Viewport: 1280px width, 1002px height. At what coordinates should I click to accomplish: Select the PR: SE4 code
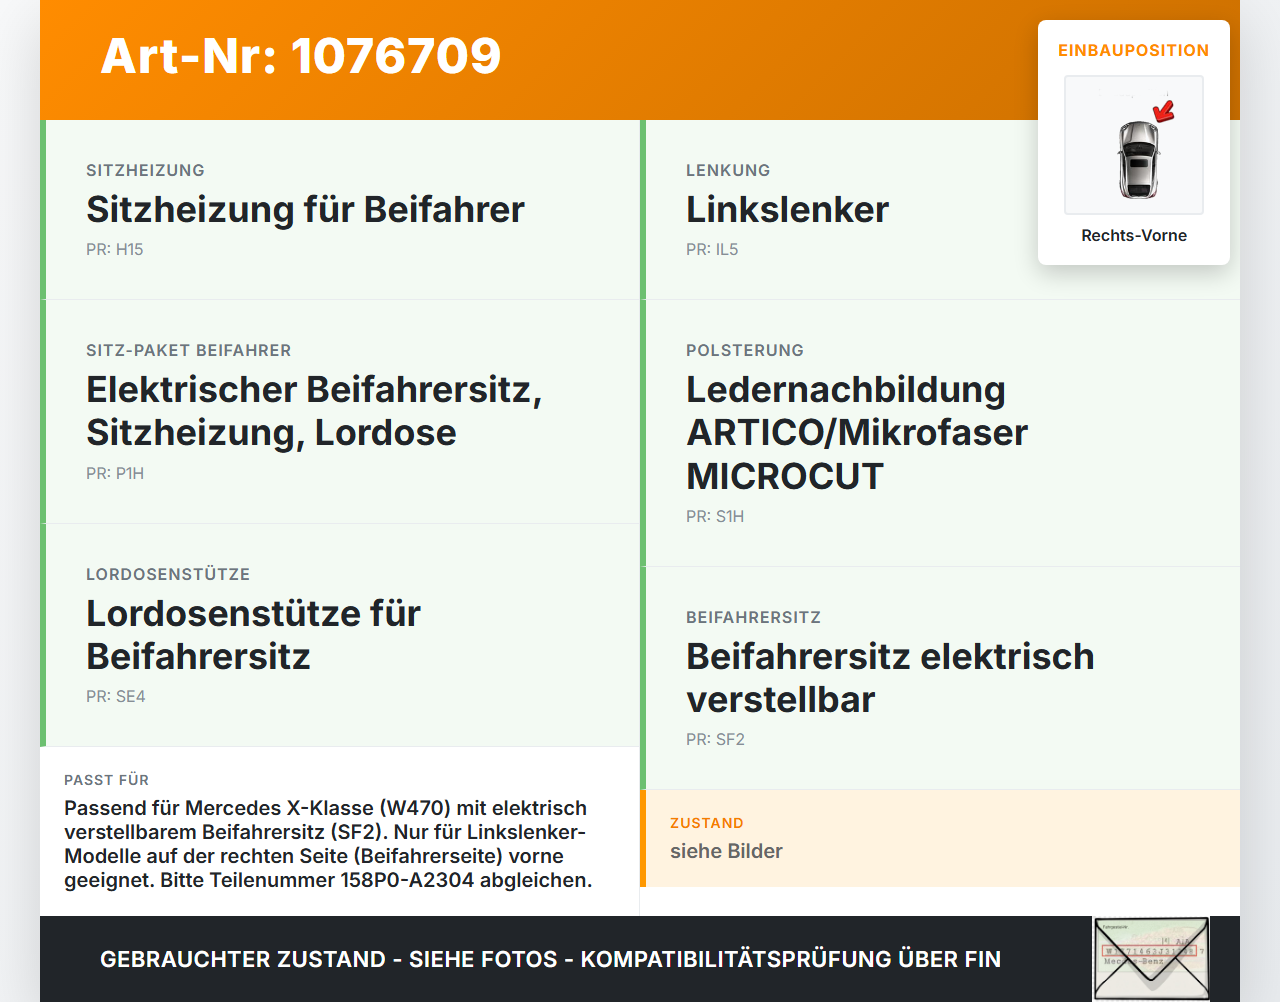(116, 696)
